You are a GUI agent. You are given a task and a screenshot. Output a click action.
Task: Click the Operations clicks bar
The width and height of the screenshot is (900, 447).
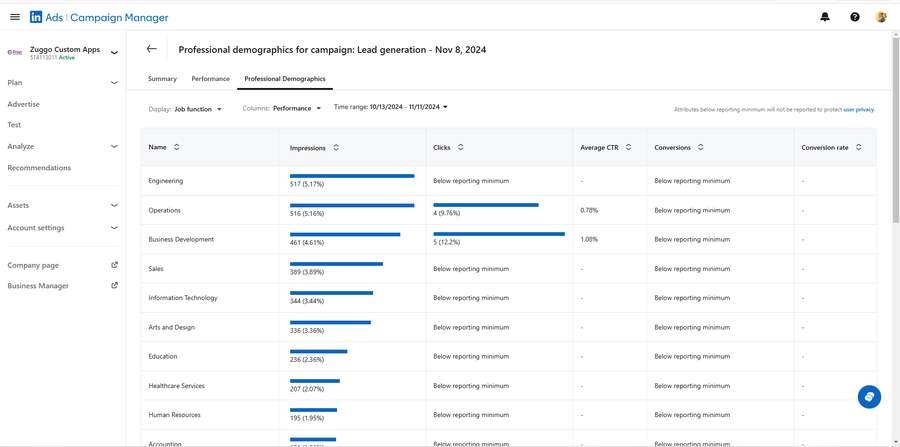(x=486, y=204)
